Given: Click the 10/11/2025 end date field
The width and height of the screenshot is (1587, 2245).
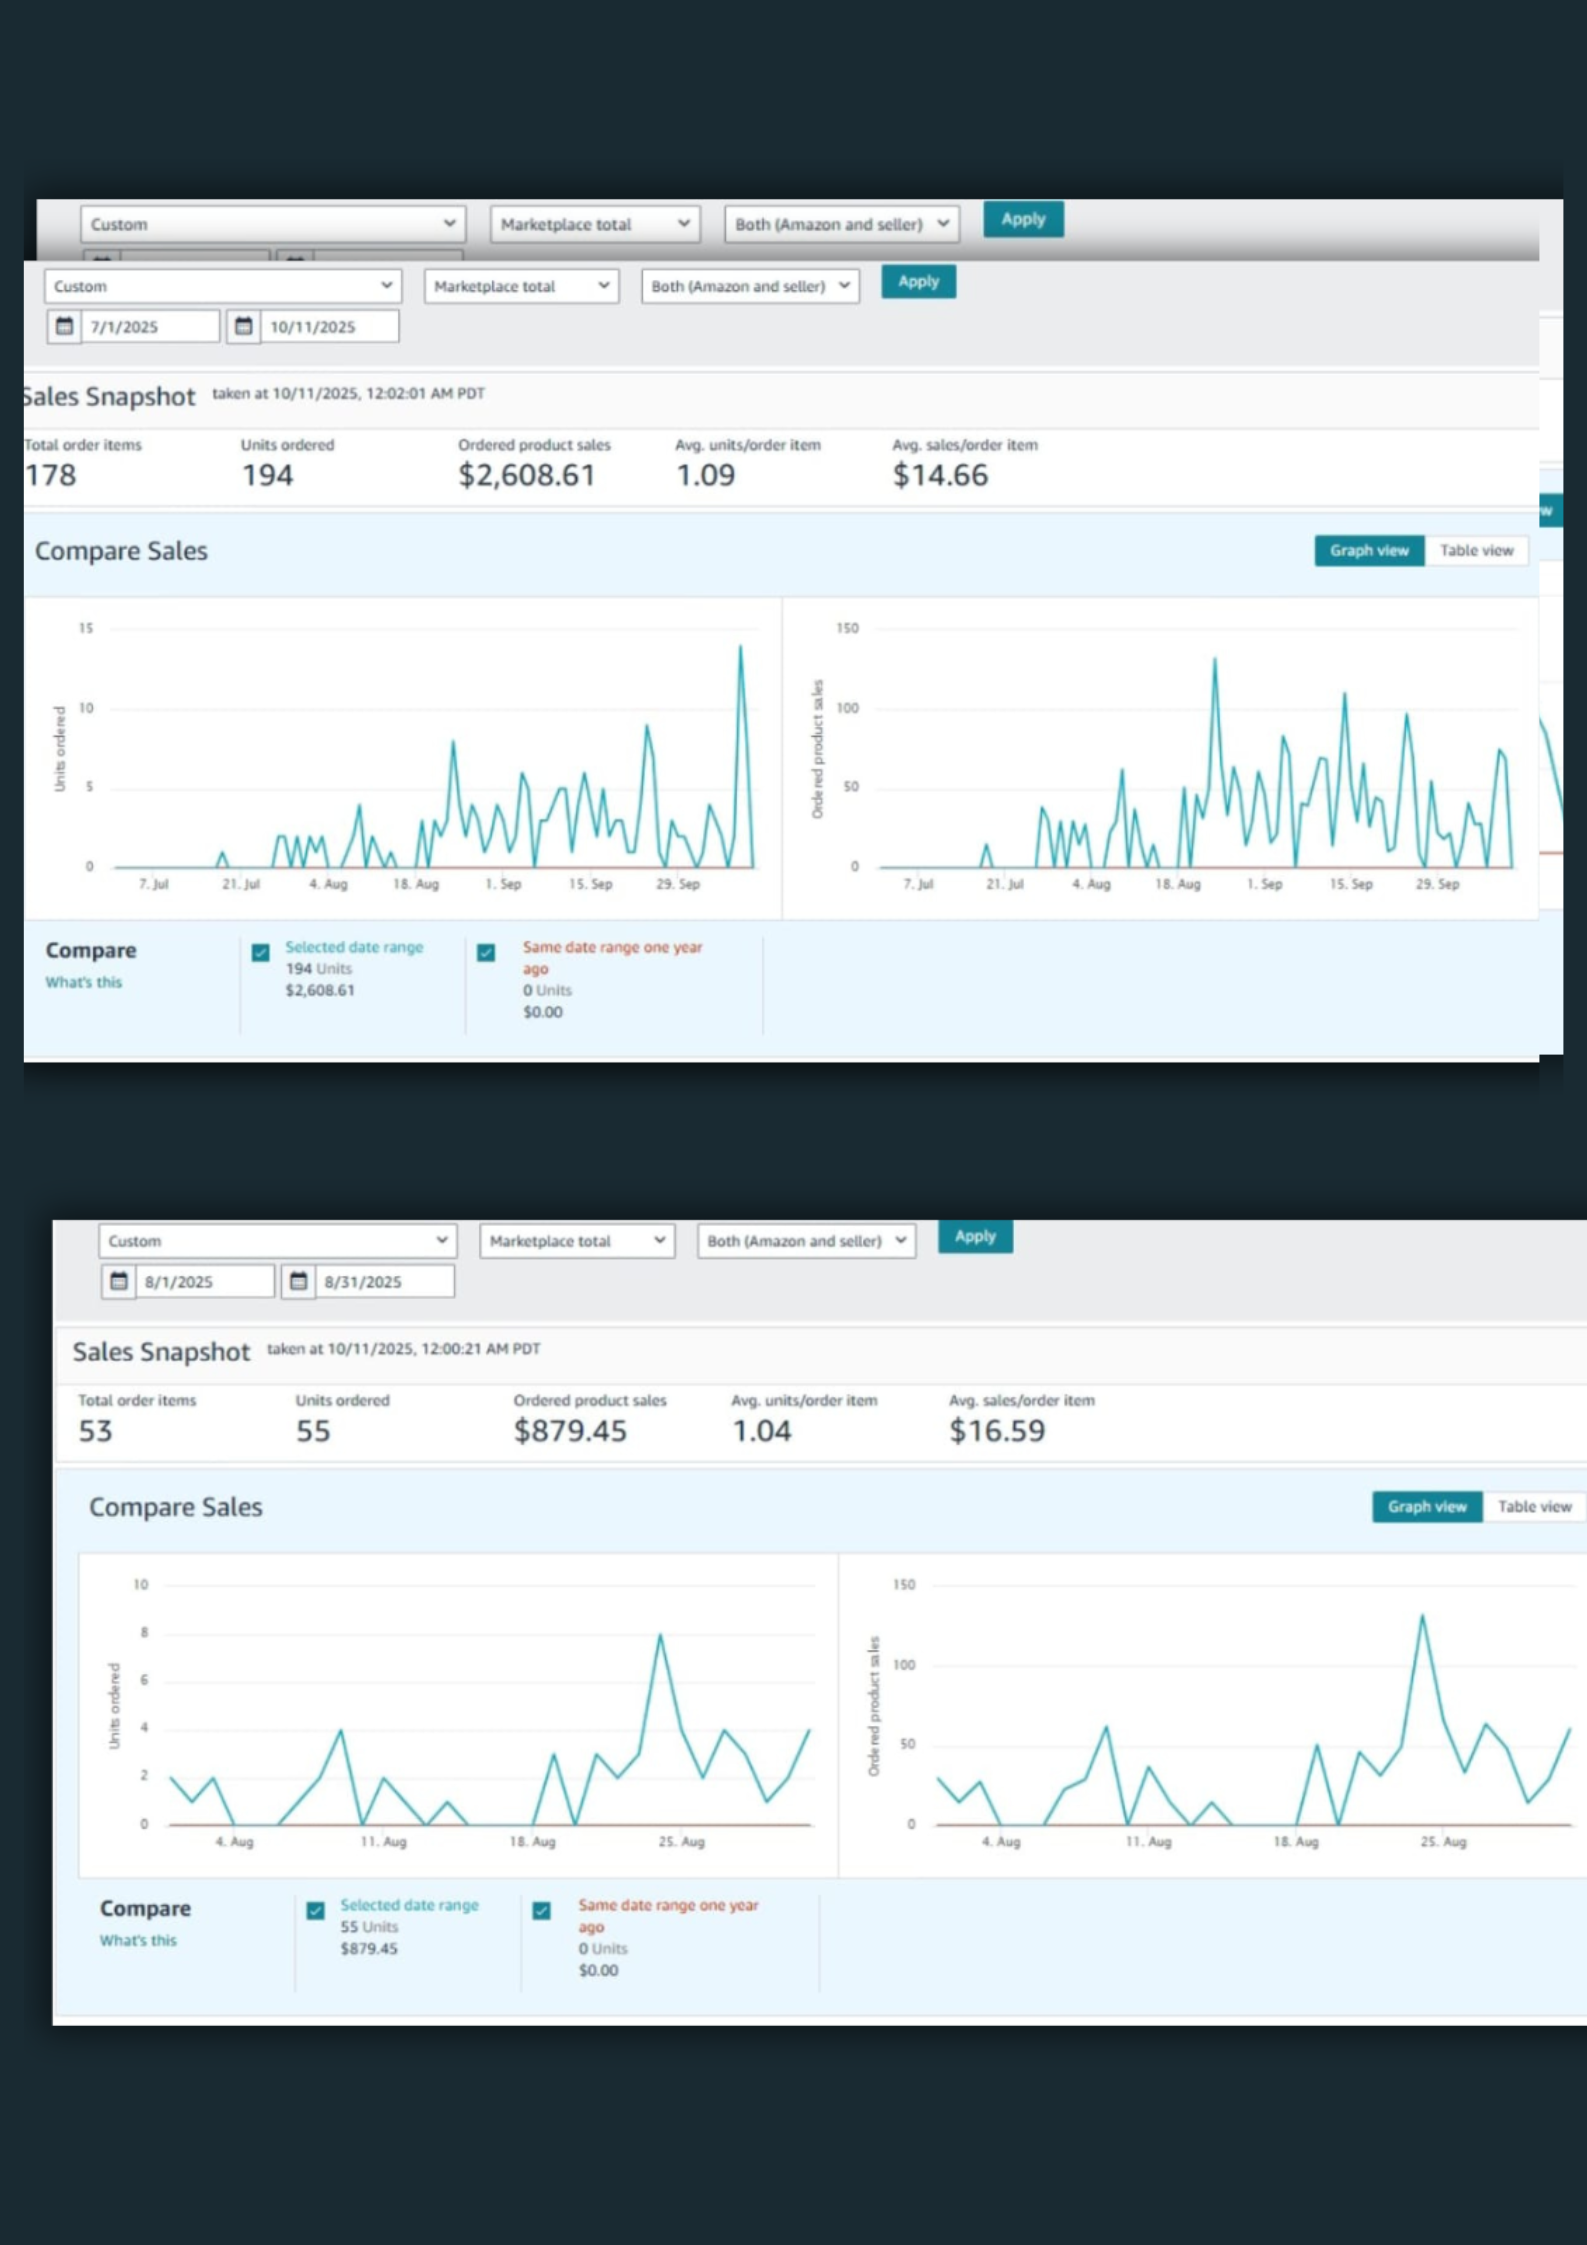Looking at the screenshot, I should [328, 326].
